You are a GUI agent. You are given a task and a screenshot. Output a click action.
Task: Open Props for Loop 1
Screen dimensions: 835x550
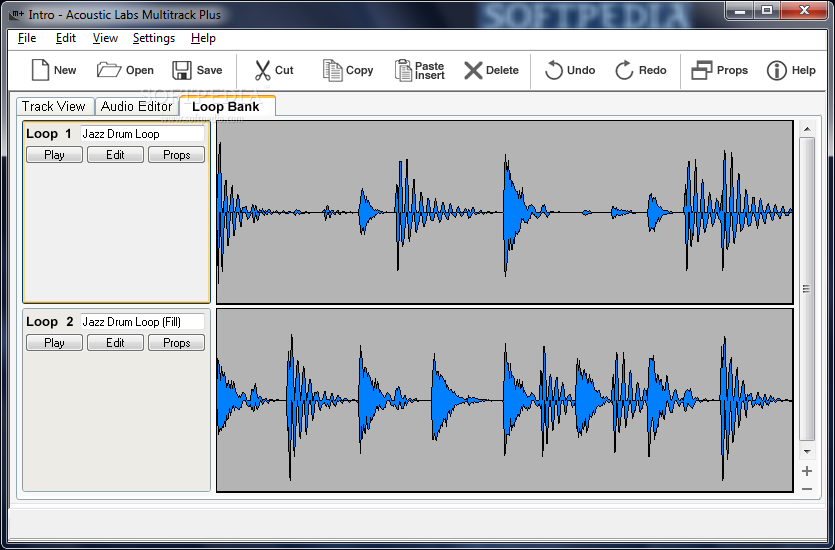(176, 155)
